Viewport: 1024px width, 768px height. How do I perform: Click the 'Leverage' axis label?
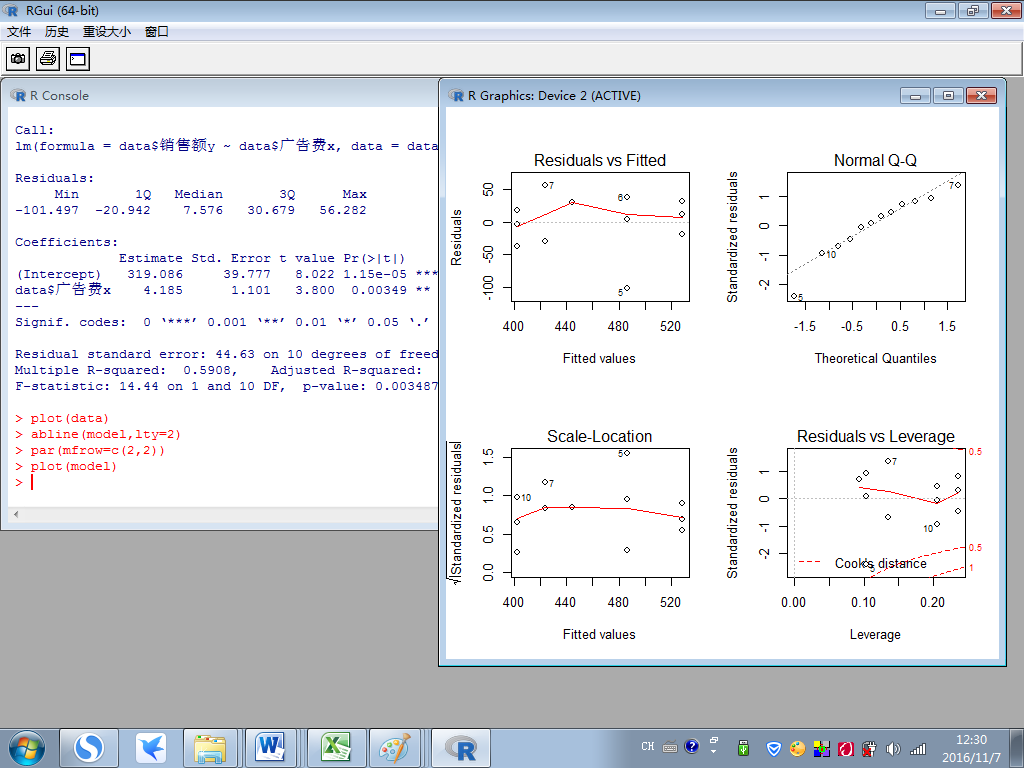coord(875,634)
